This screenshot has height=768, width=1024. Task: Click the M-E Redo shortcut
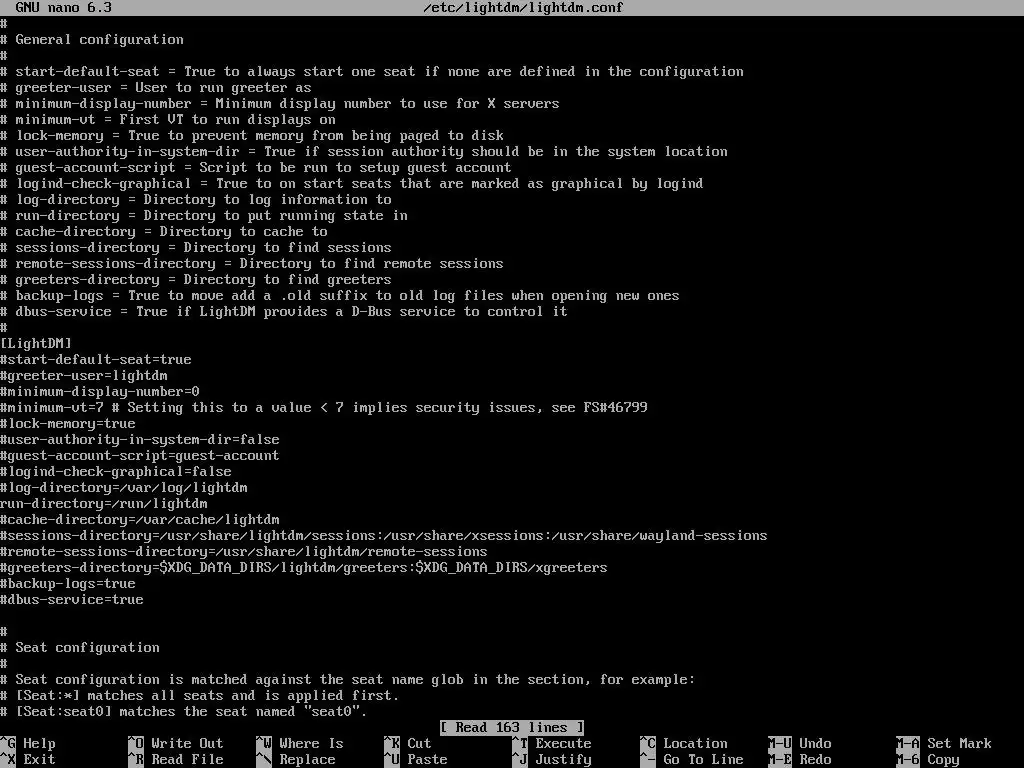point(800,760)
